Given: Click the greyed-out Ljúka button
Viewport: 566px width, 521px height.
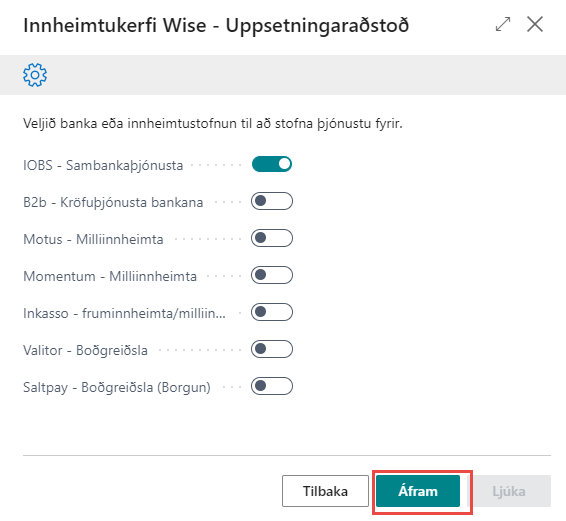Looking at the screenshot, I should tap(509, 491).
